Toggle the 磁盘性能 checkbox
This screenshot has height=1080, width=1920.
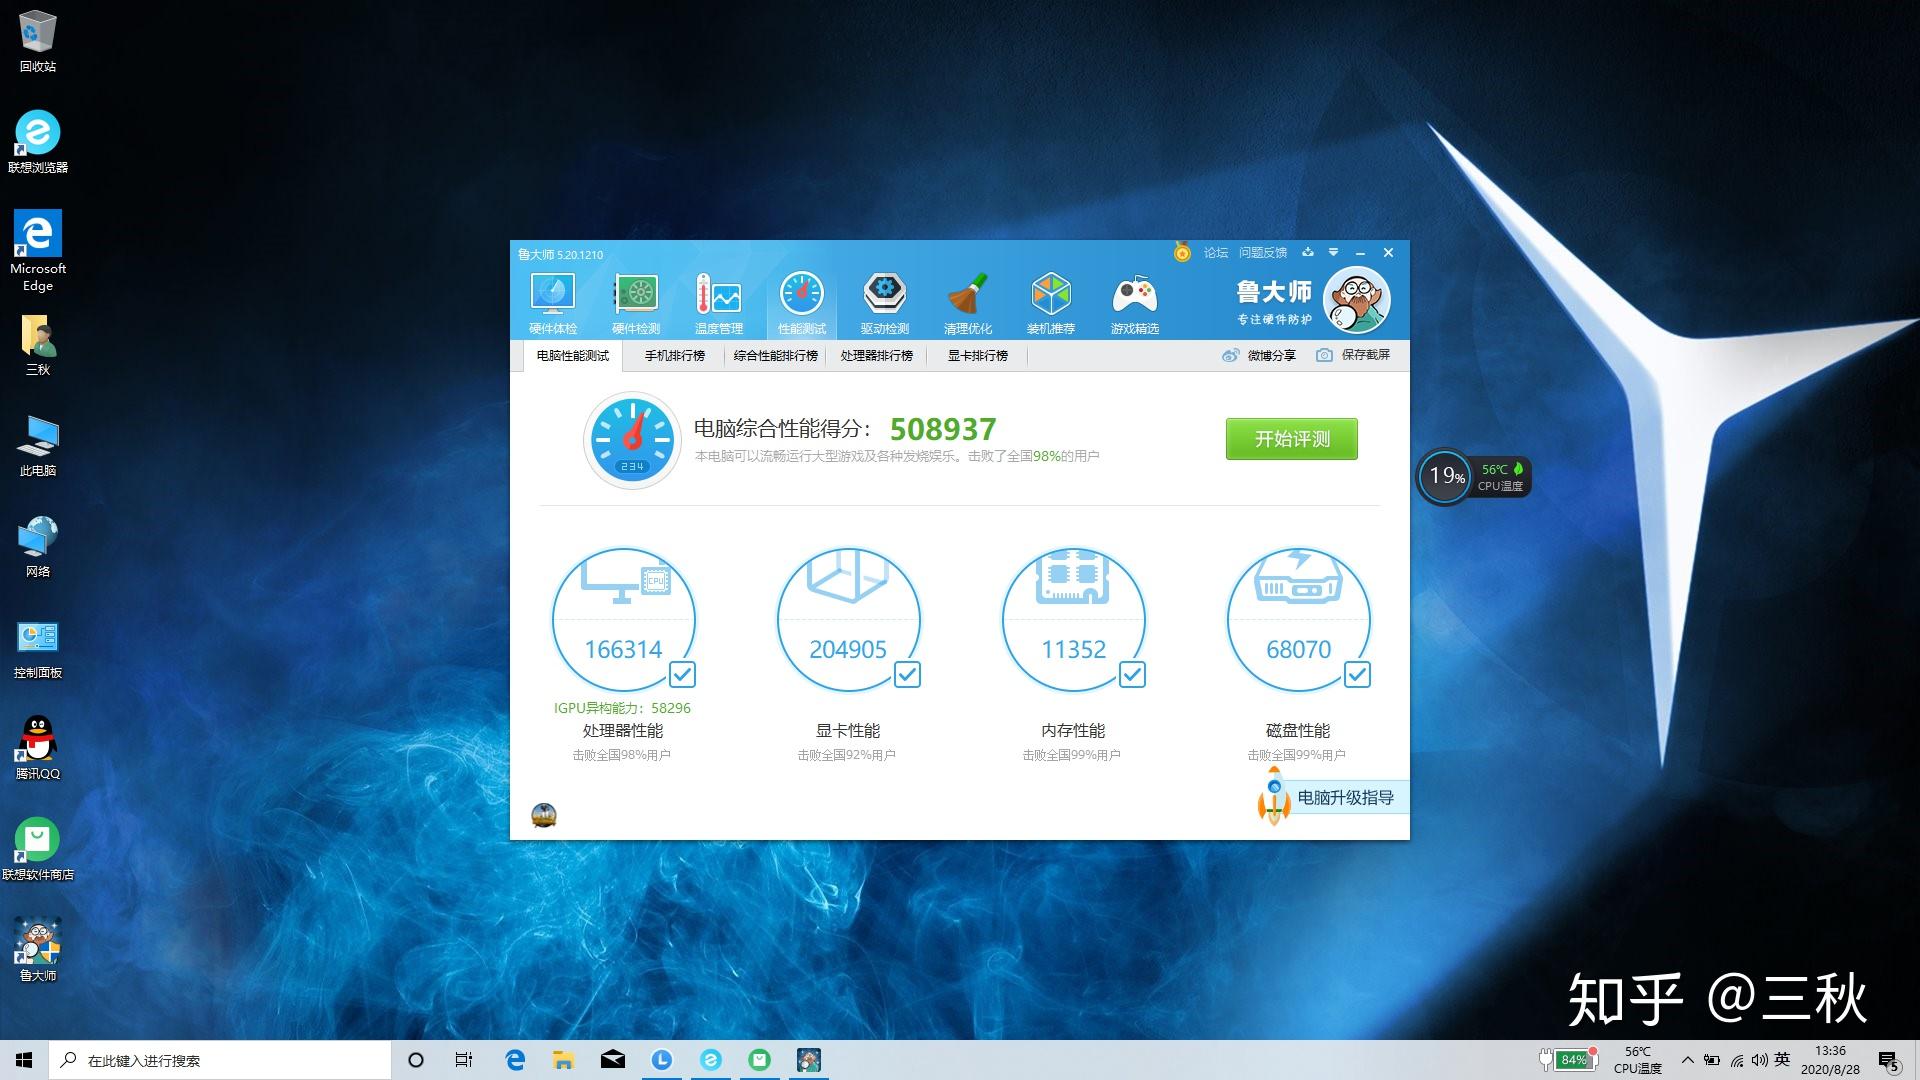coord(1357,675)
